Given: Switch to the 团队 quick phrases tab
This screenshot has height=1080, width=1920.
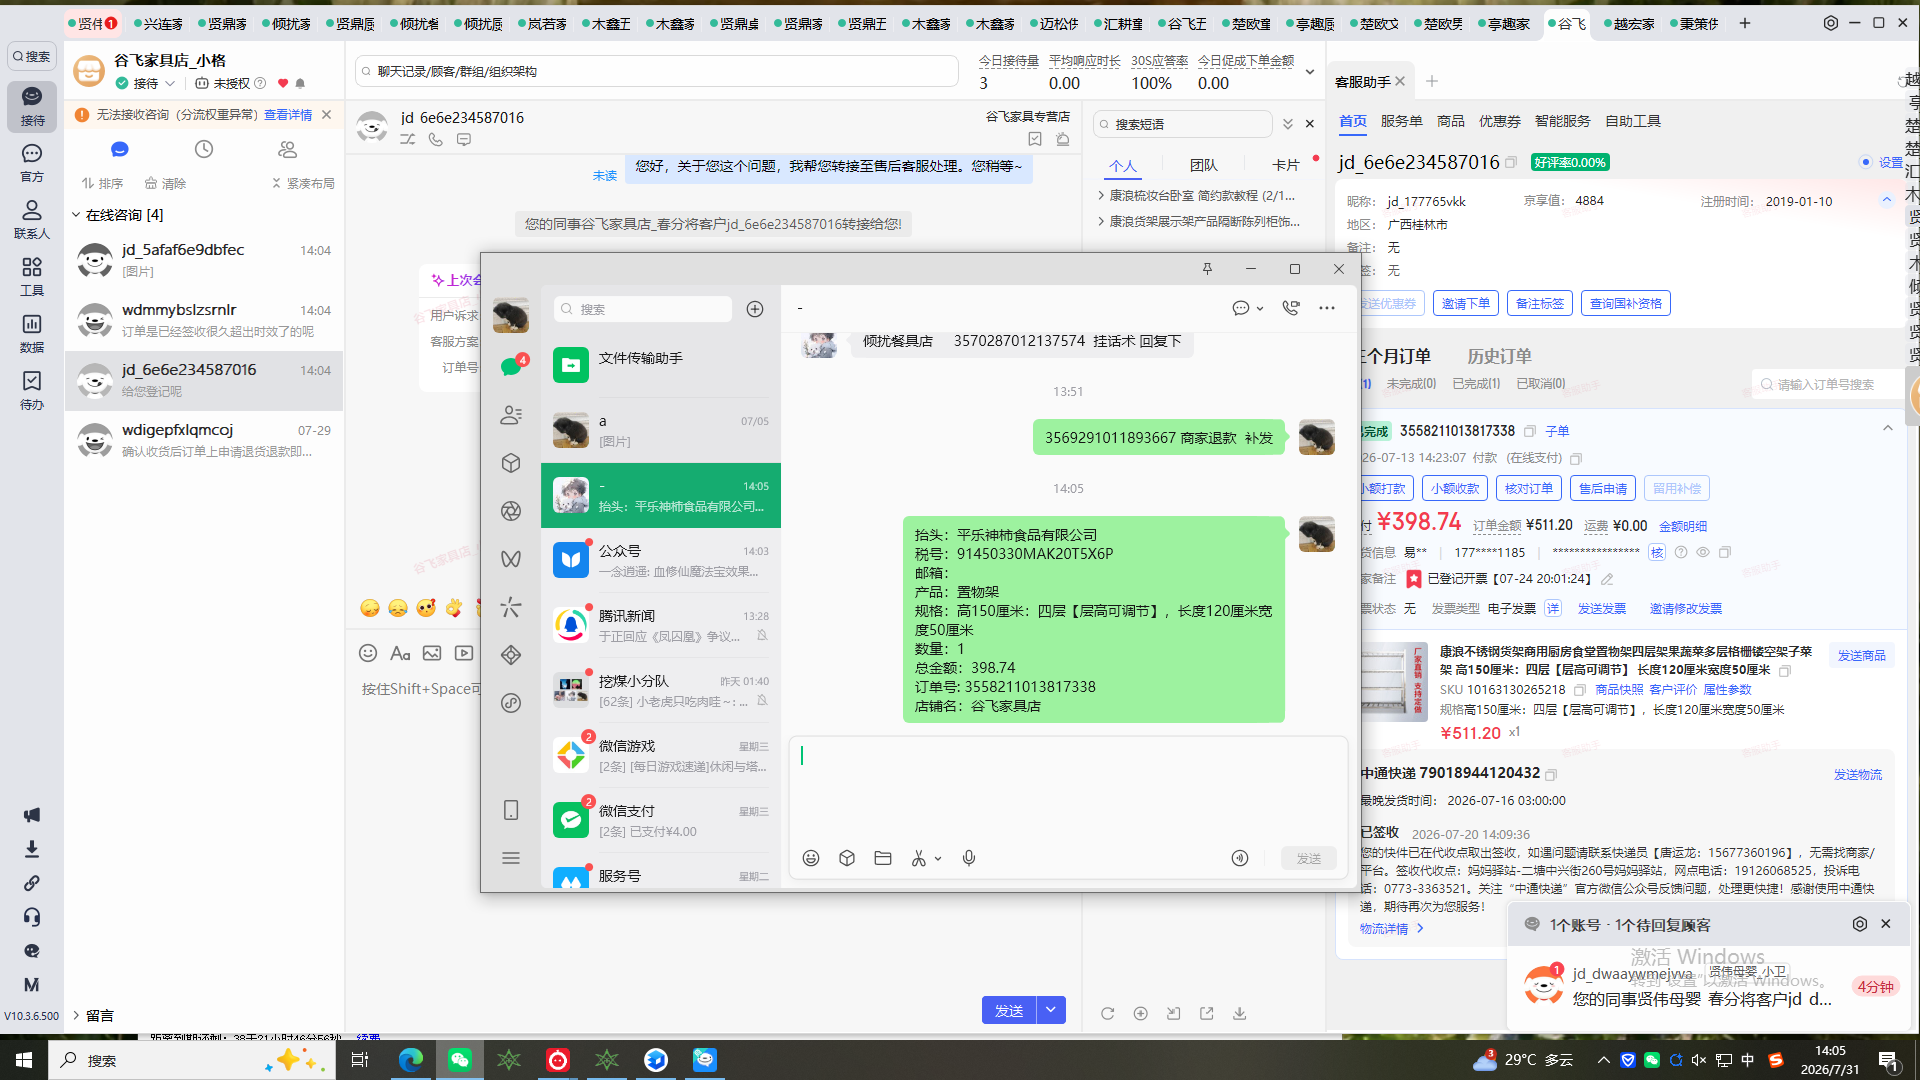Looking at the screenshot, I should point(1203,165).
